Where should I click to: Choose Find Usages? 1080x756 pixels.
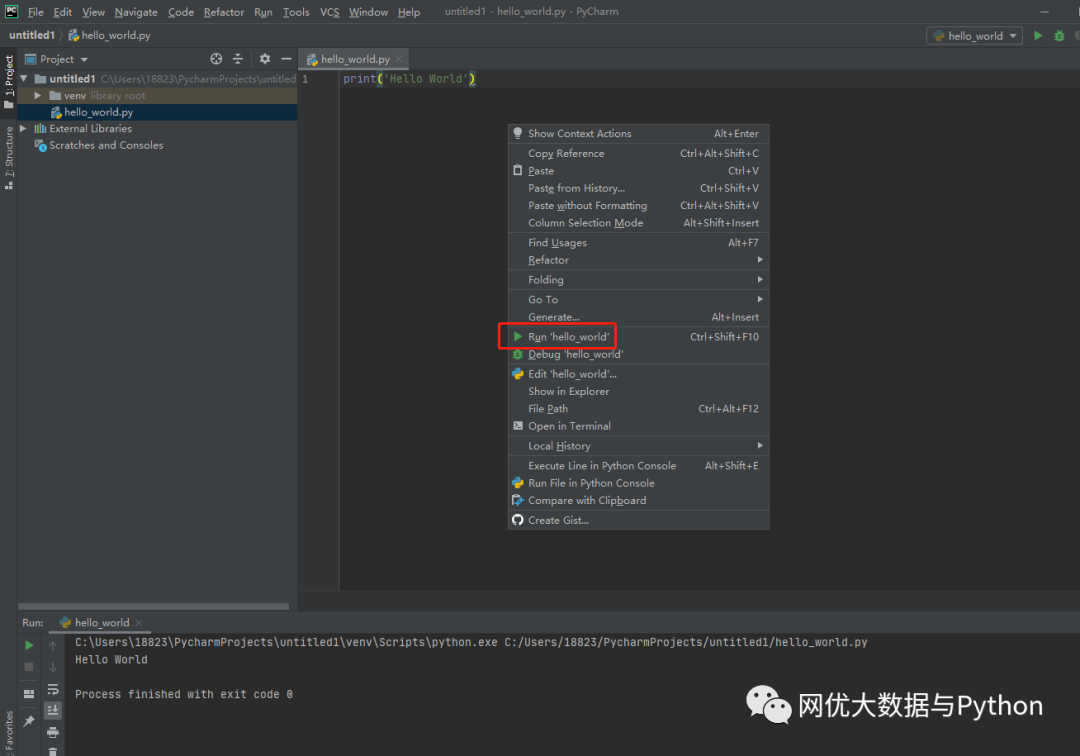tap(638, 242)
